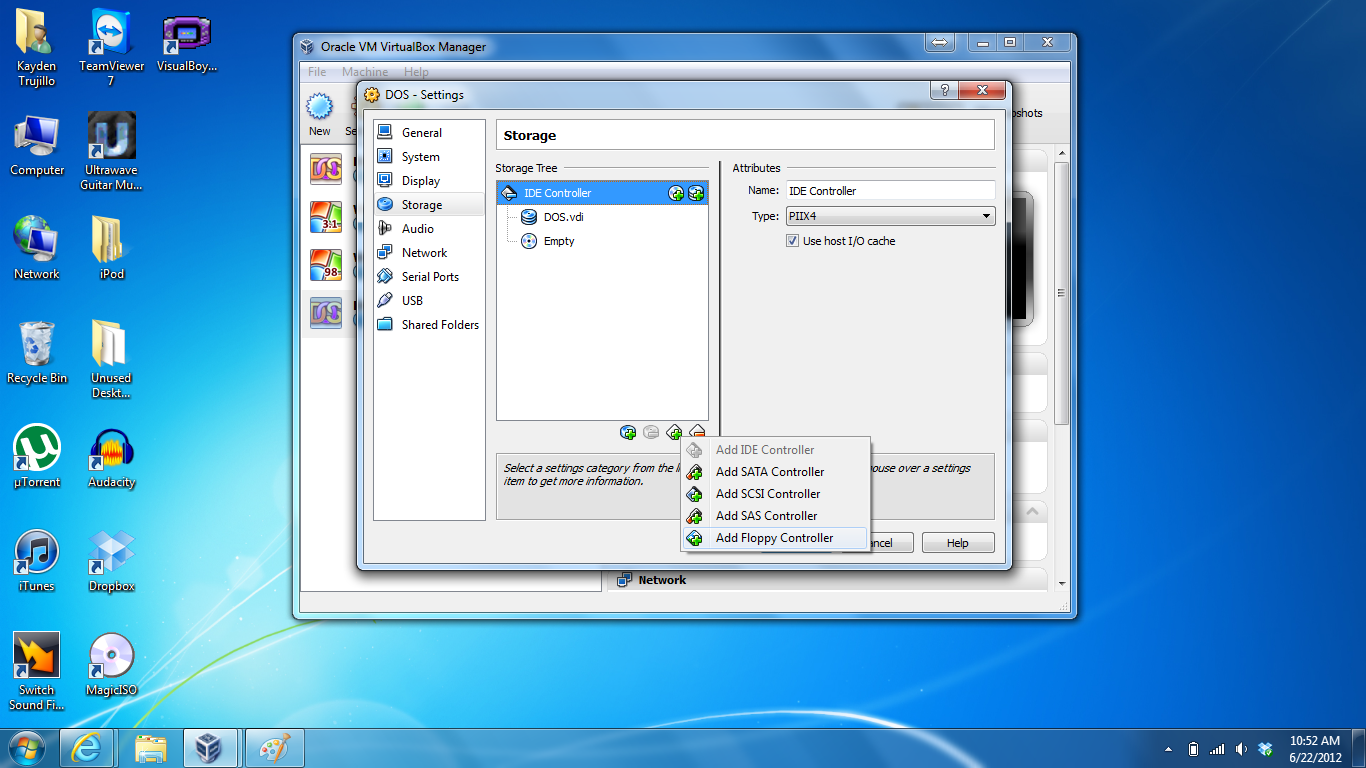Image resolution: width=1366 pixels, height=768 pixels.
Task: Click the controller Name input field
Action: [x=890, y=190]
